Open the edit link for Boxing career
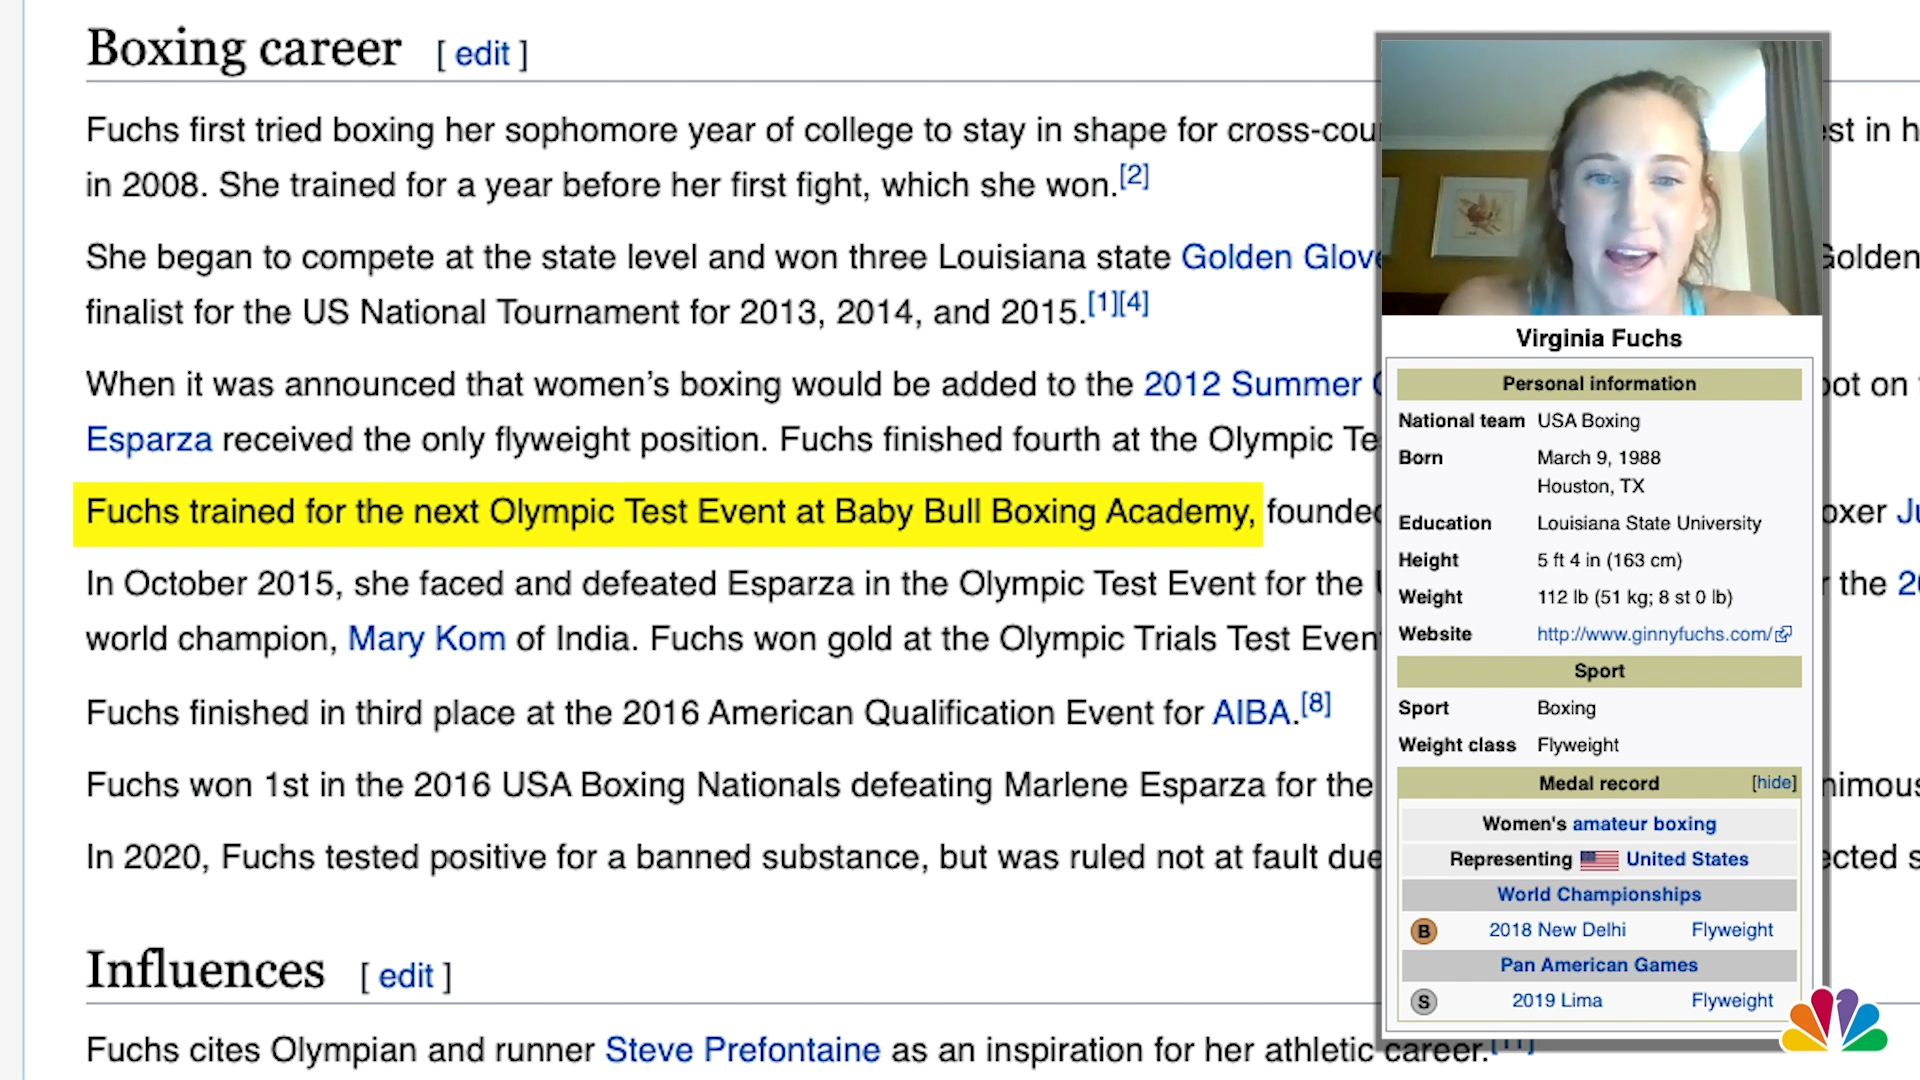This screenshot has width=1920, height=1080. point(483,54)
